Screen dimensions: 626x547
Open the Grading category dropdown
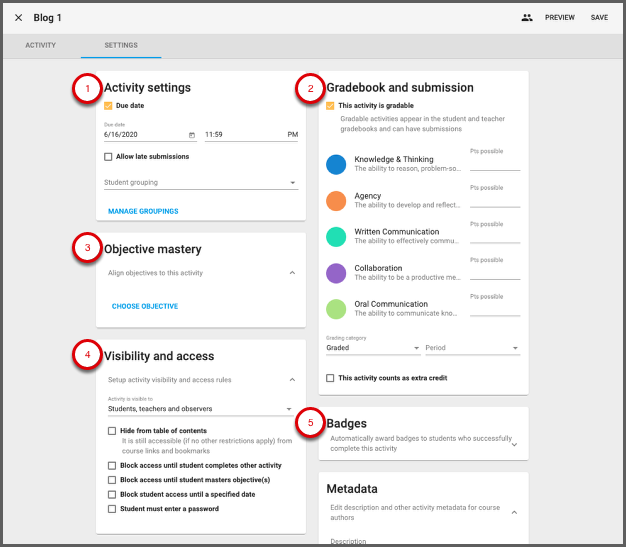(373, 349)
